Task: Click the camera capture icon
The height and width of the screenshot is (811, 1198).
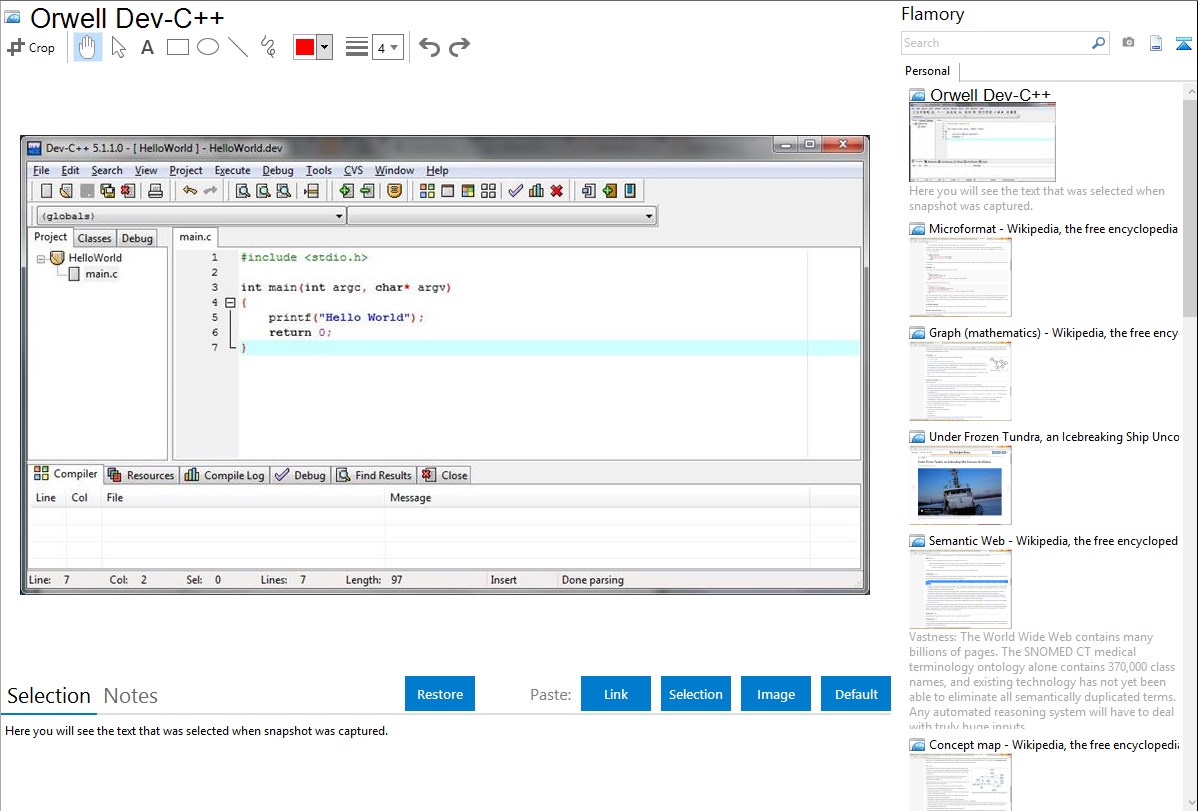Action: click(x=1128, y=43)
